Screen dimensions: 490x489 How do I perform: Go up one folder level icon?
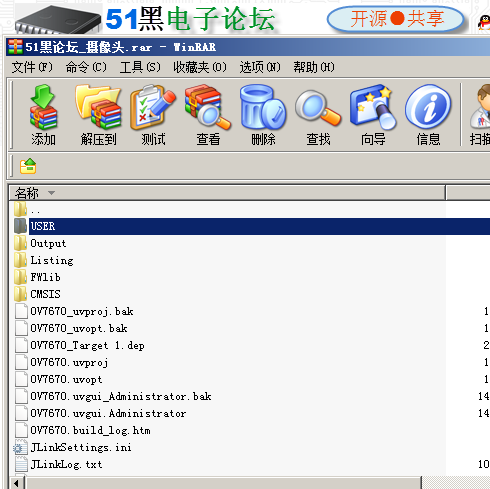point(28,166)
